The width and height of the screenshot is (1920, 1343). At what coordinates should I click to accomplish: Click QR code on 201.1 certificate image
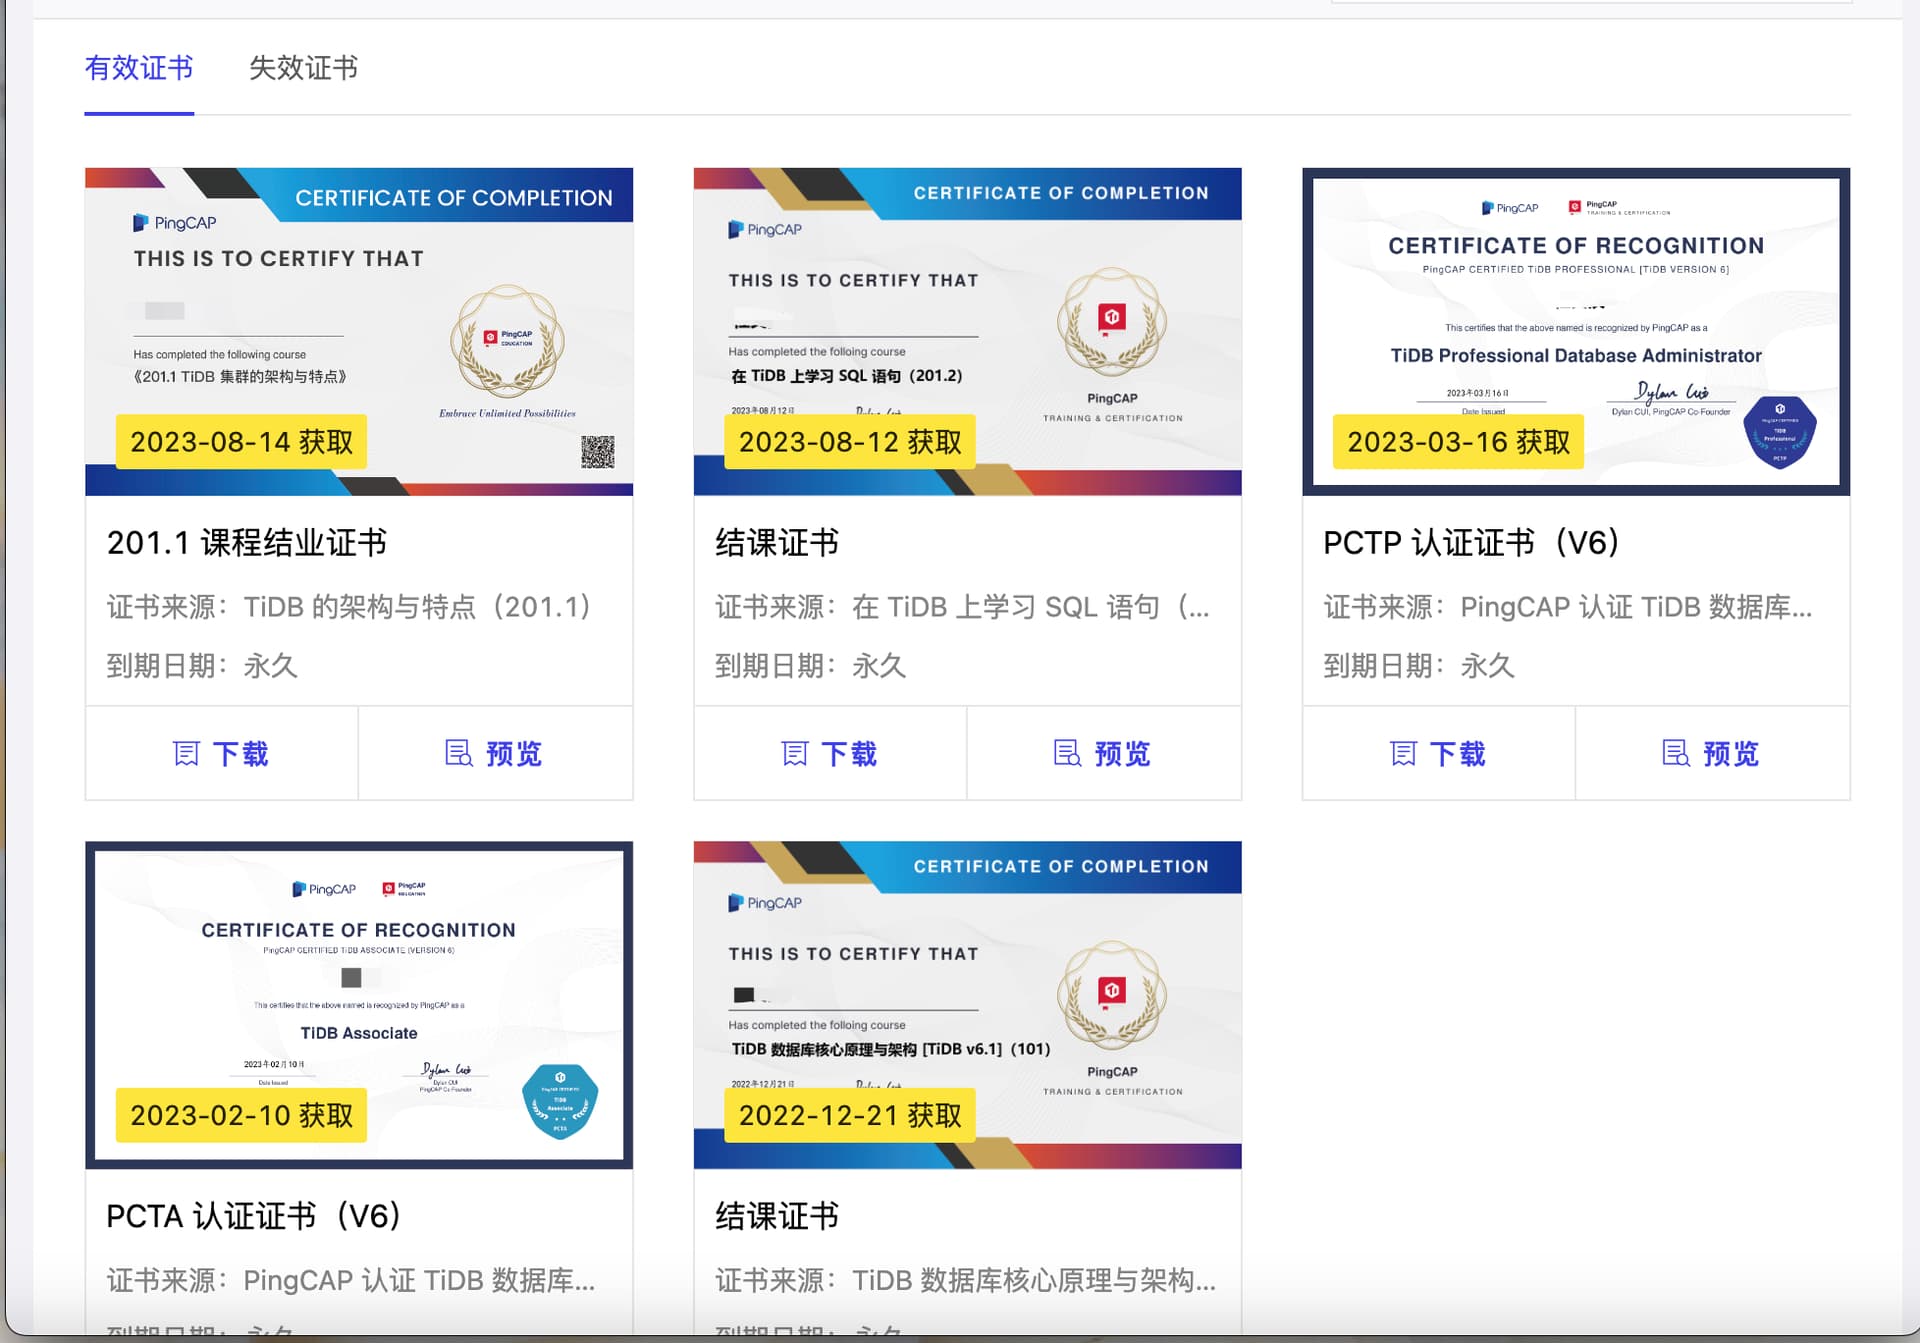[598, 452]
